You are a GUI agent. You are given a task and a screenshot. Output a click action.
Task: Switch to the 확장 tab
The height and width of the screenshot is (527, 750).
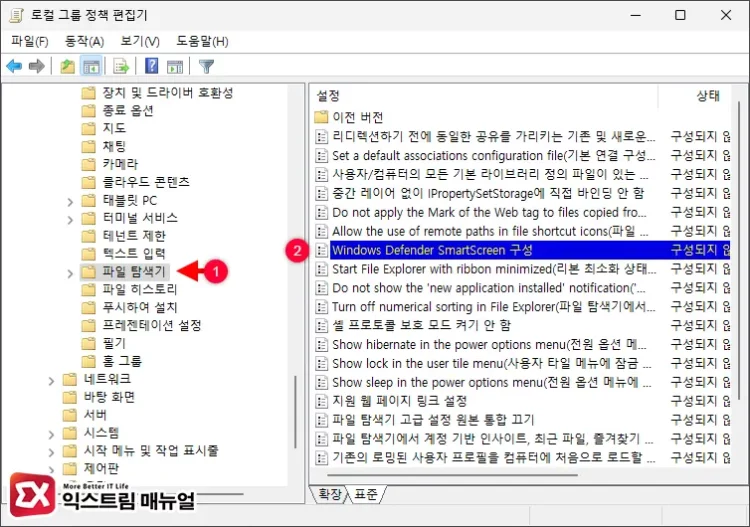[329, 494]
